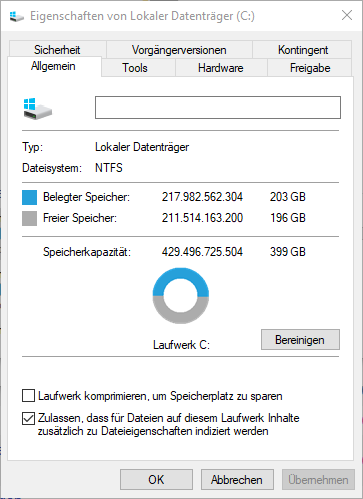Enable the drive compression checkbox
The image size is (363, 499).
28,396
